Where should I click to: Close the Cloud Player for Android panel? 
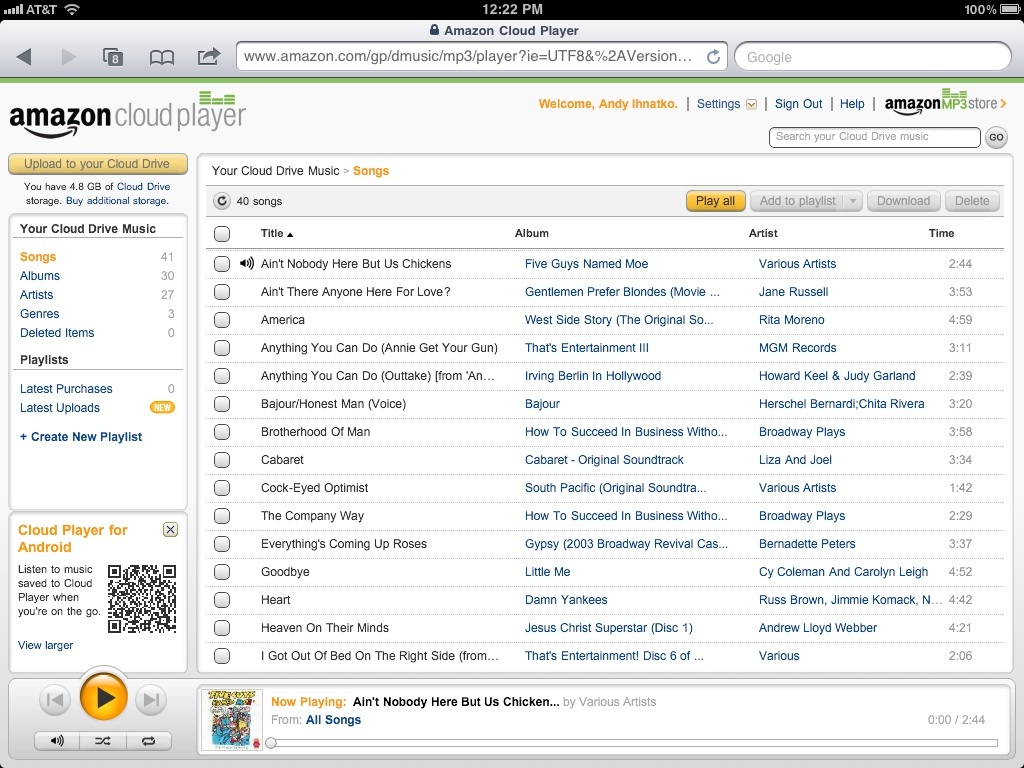(x=170, y=530)
